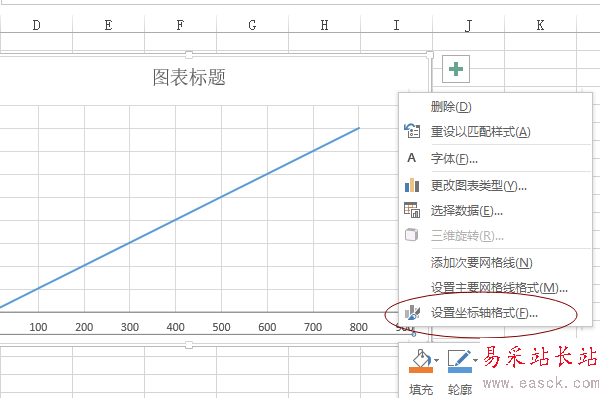Click axis label 300

(130, 327)
